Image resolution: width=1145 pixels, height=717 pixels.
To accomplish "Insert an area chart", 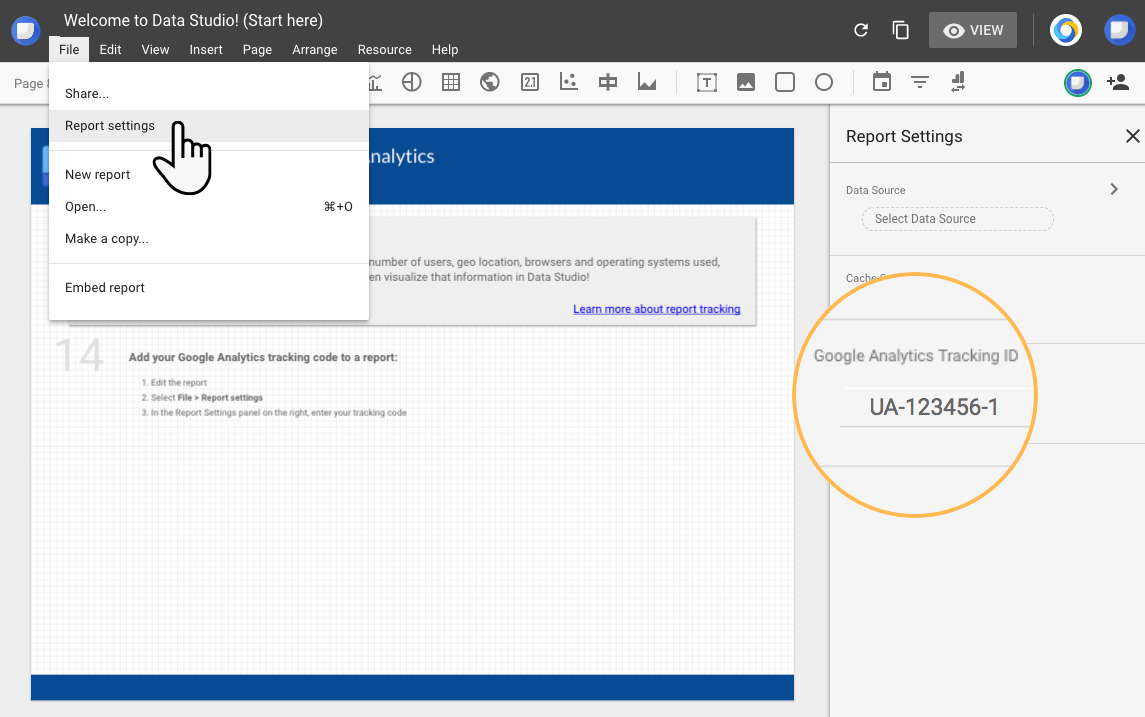I will coord(647,83).
